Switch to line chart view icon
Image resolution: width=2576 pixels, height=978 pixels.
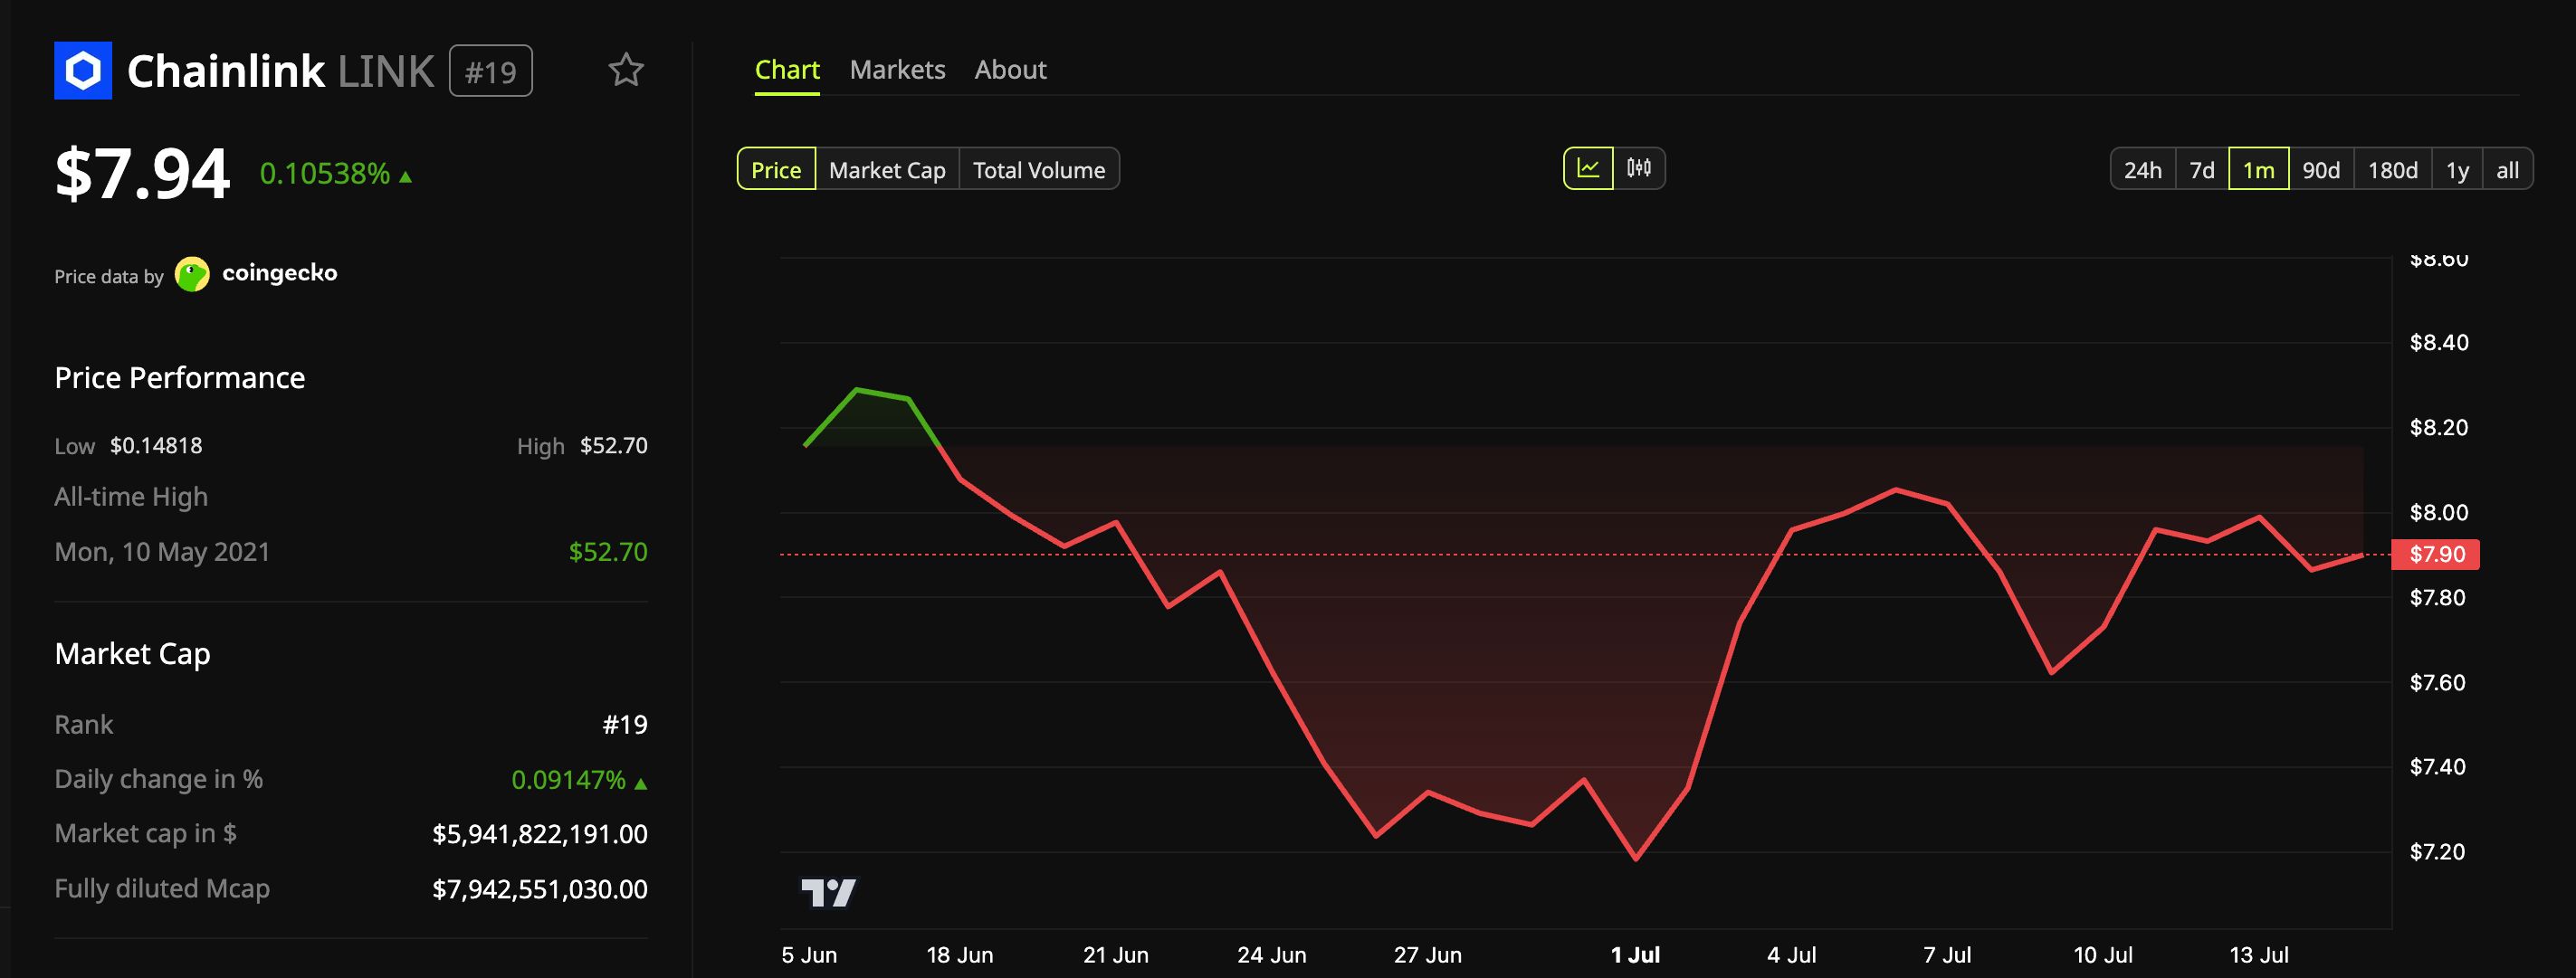click(1588, 168)
